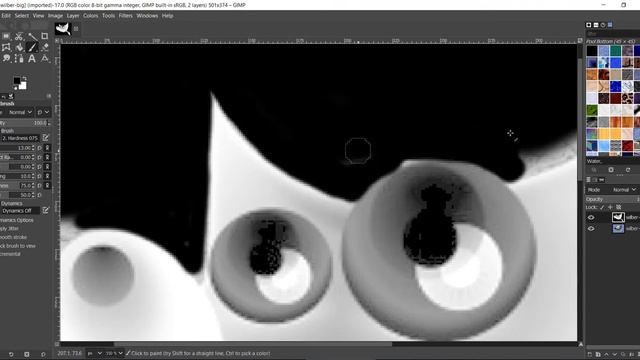640x360 pixels.
Task: Toggle Quick Mask at canvas bottom-left corner
Action: coord(57,344)
